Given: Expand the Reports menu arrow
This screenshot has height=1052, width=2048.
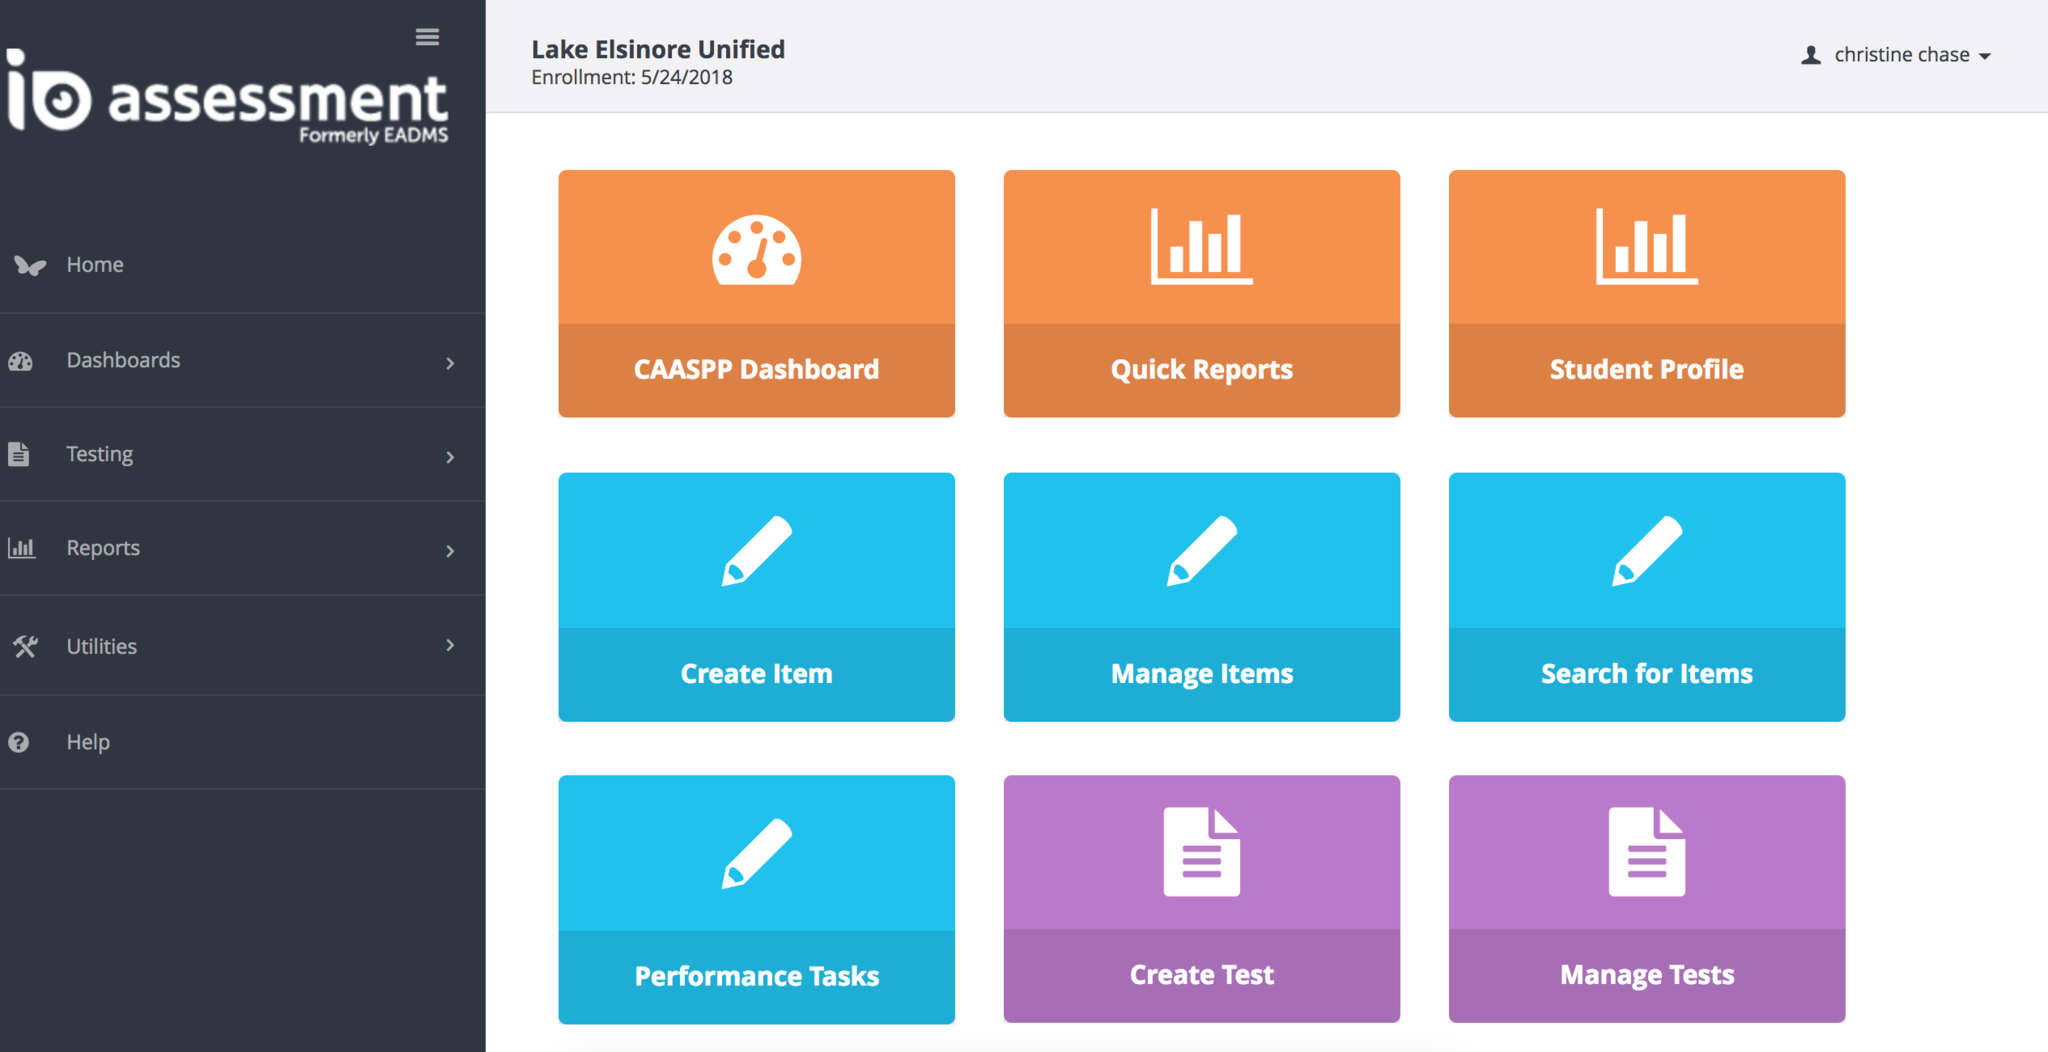Looking at the screenshot, I should pos(450,551).
